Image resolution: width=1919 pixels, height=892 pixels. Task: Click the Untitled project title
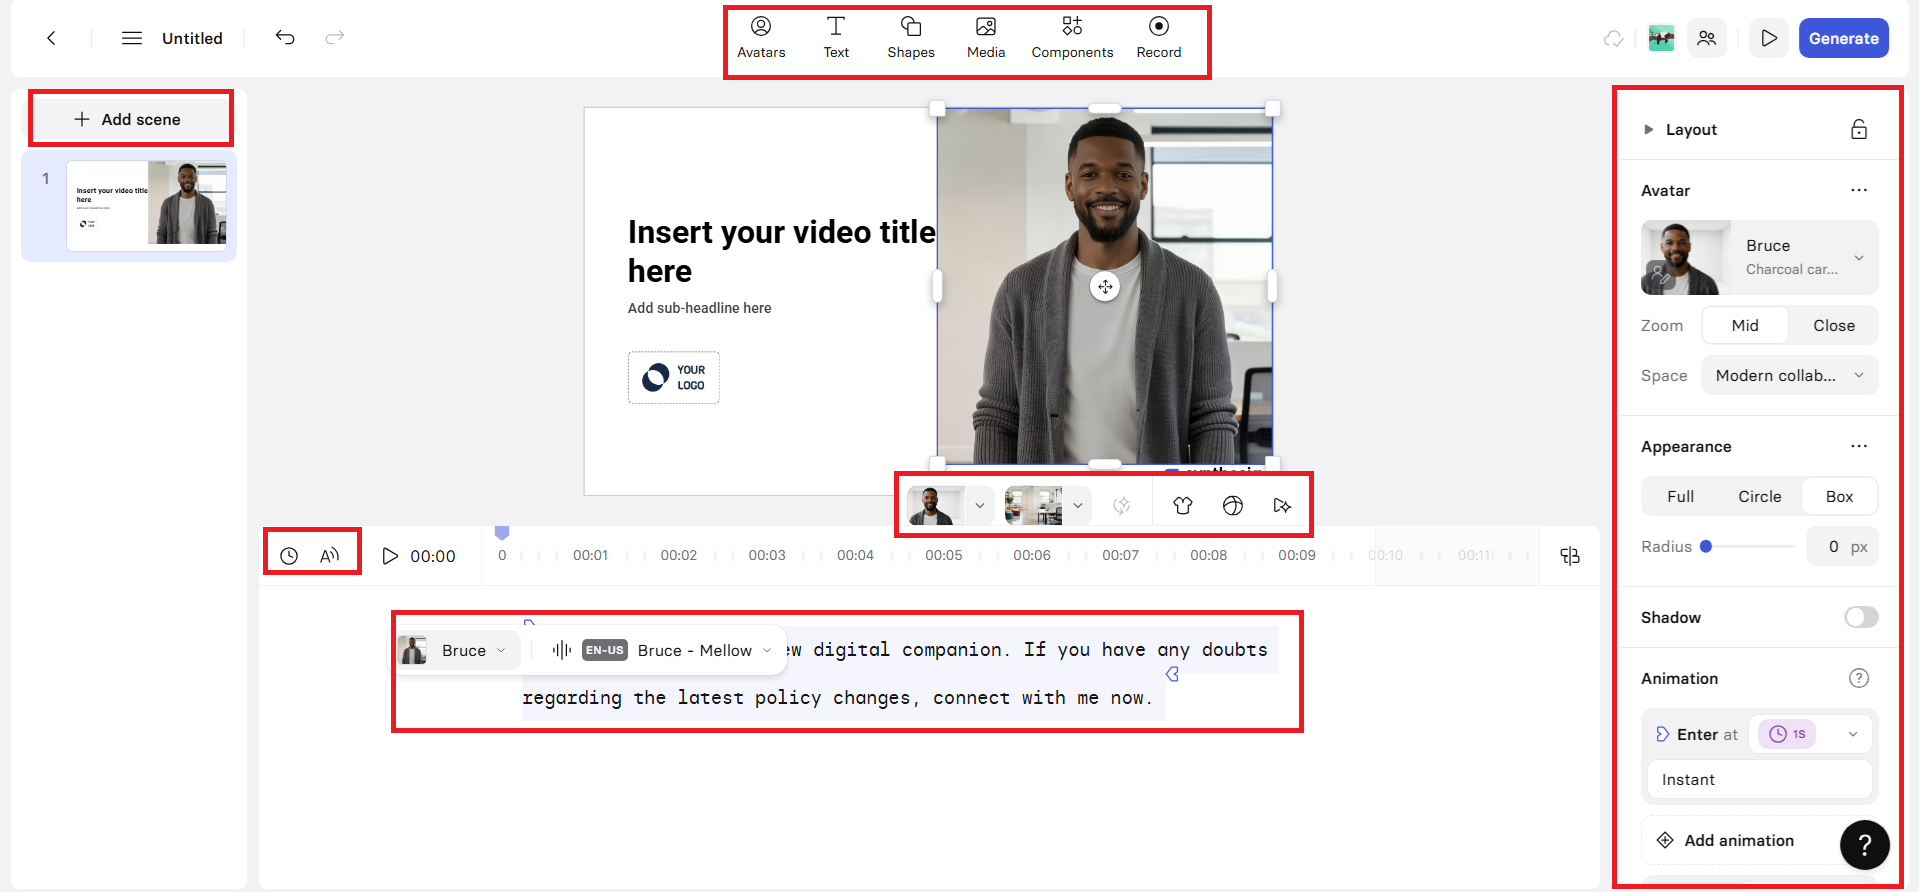tap(192, 38)
